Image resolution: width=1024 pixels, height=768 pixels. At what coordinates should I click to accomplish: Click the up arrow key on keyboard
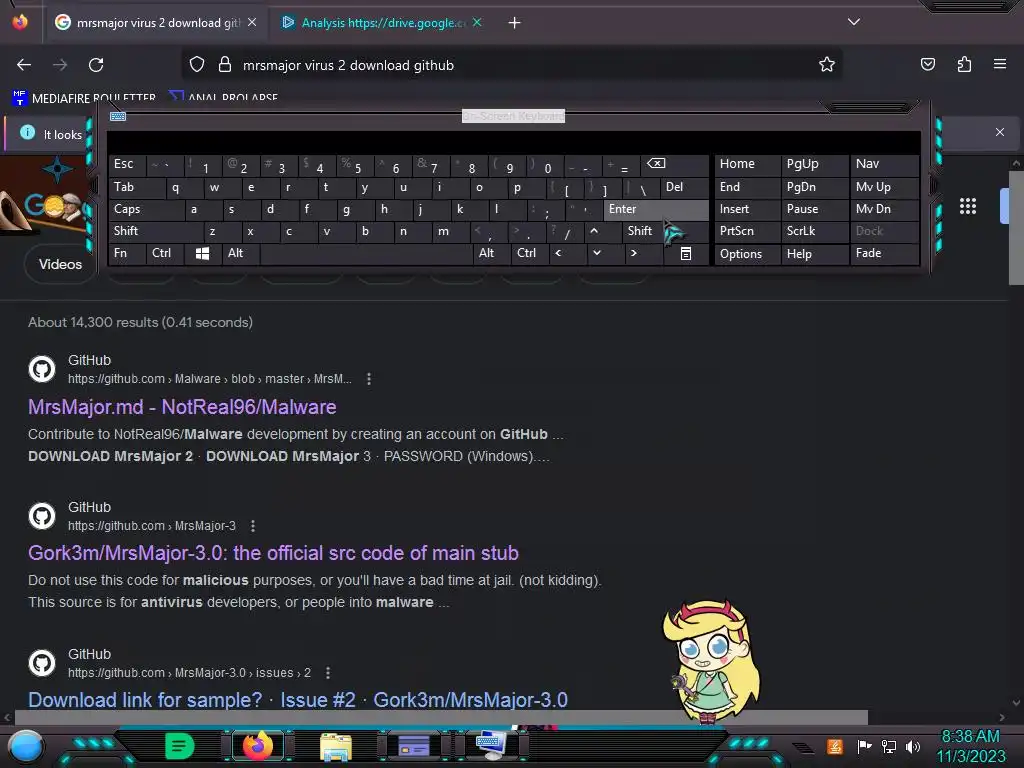pyautogui.click(x=594, y=231)
